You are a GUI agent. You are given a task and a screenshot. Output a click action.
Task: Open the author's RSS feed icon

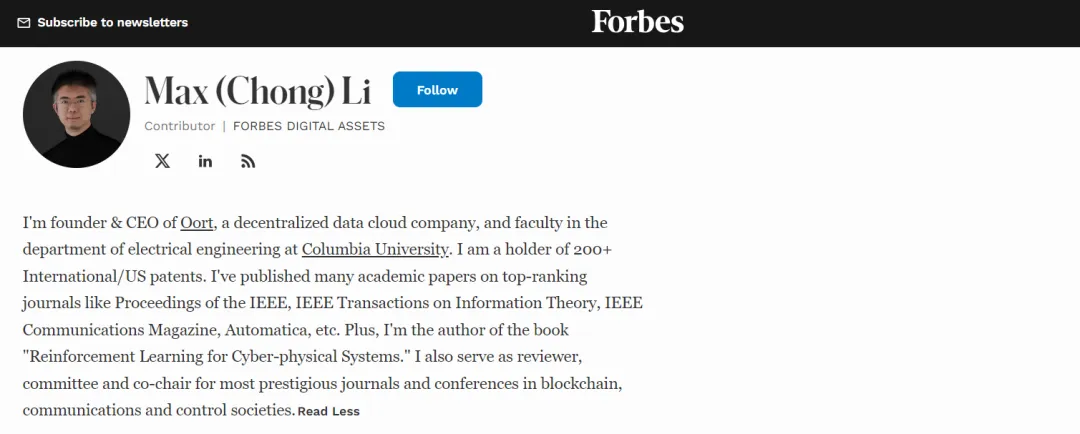pyautogui.click(x=248, y=161)
